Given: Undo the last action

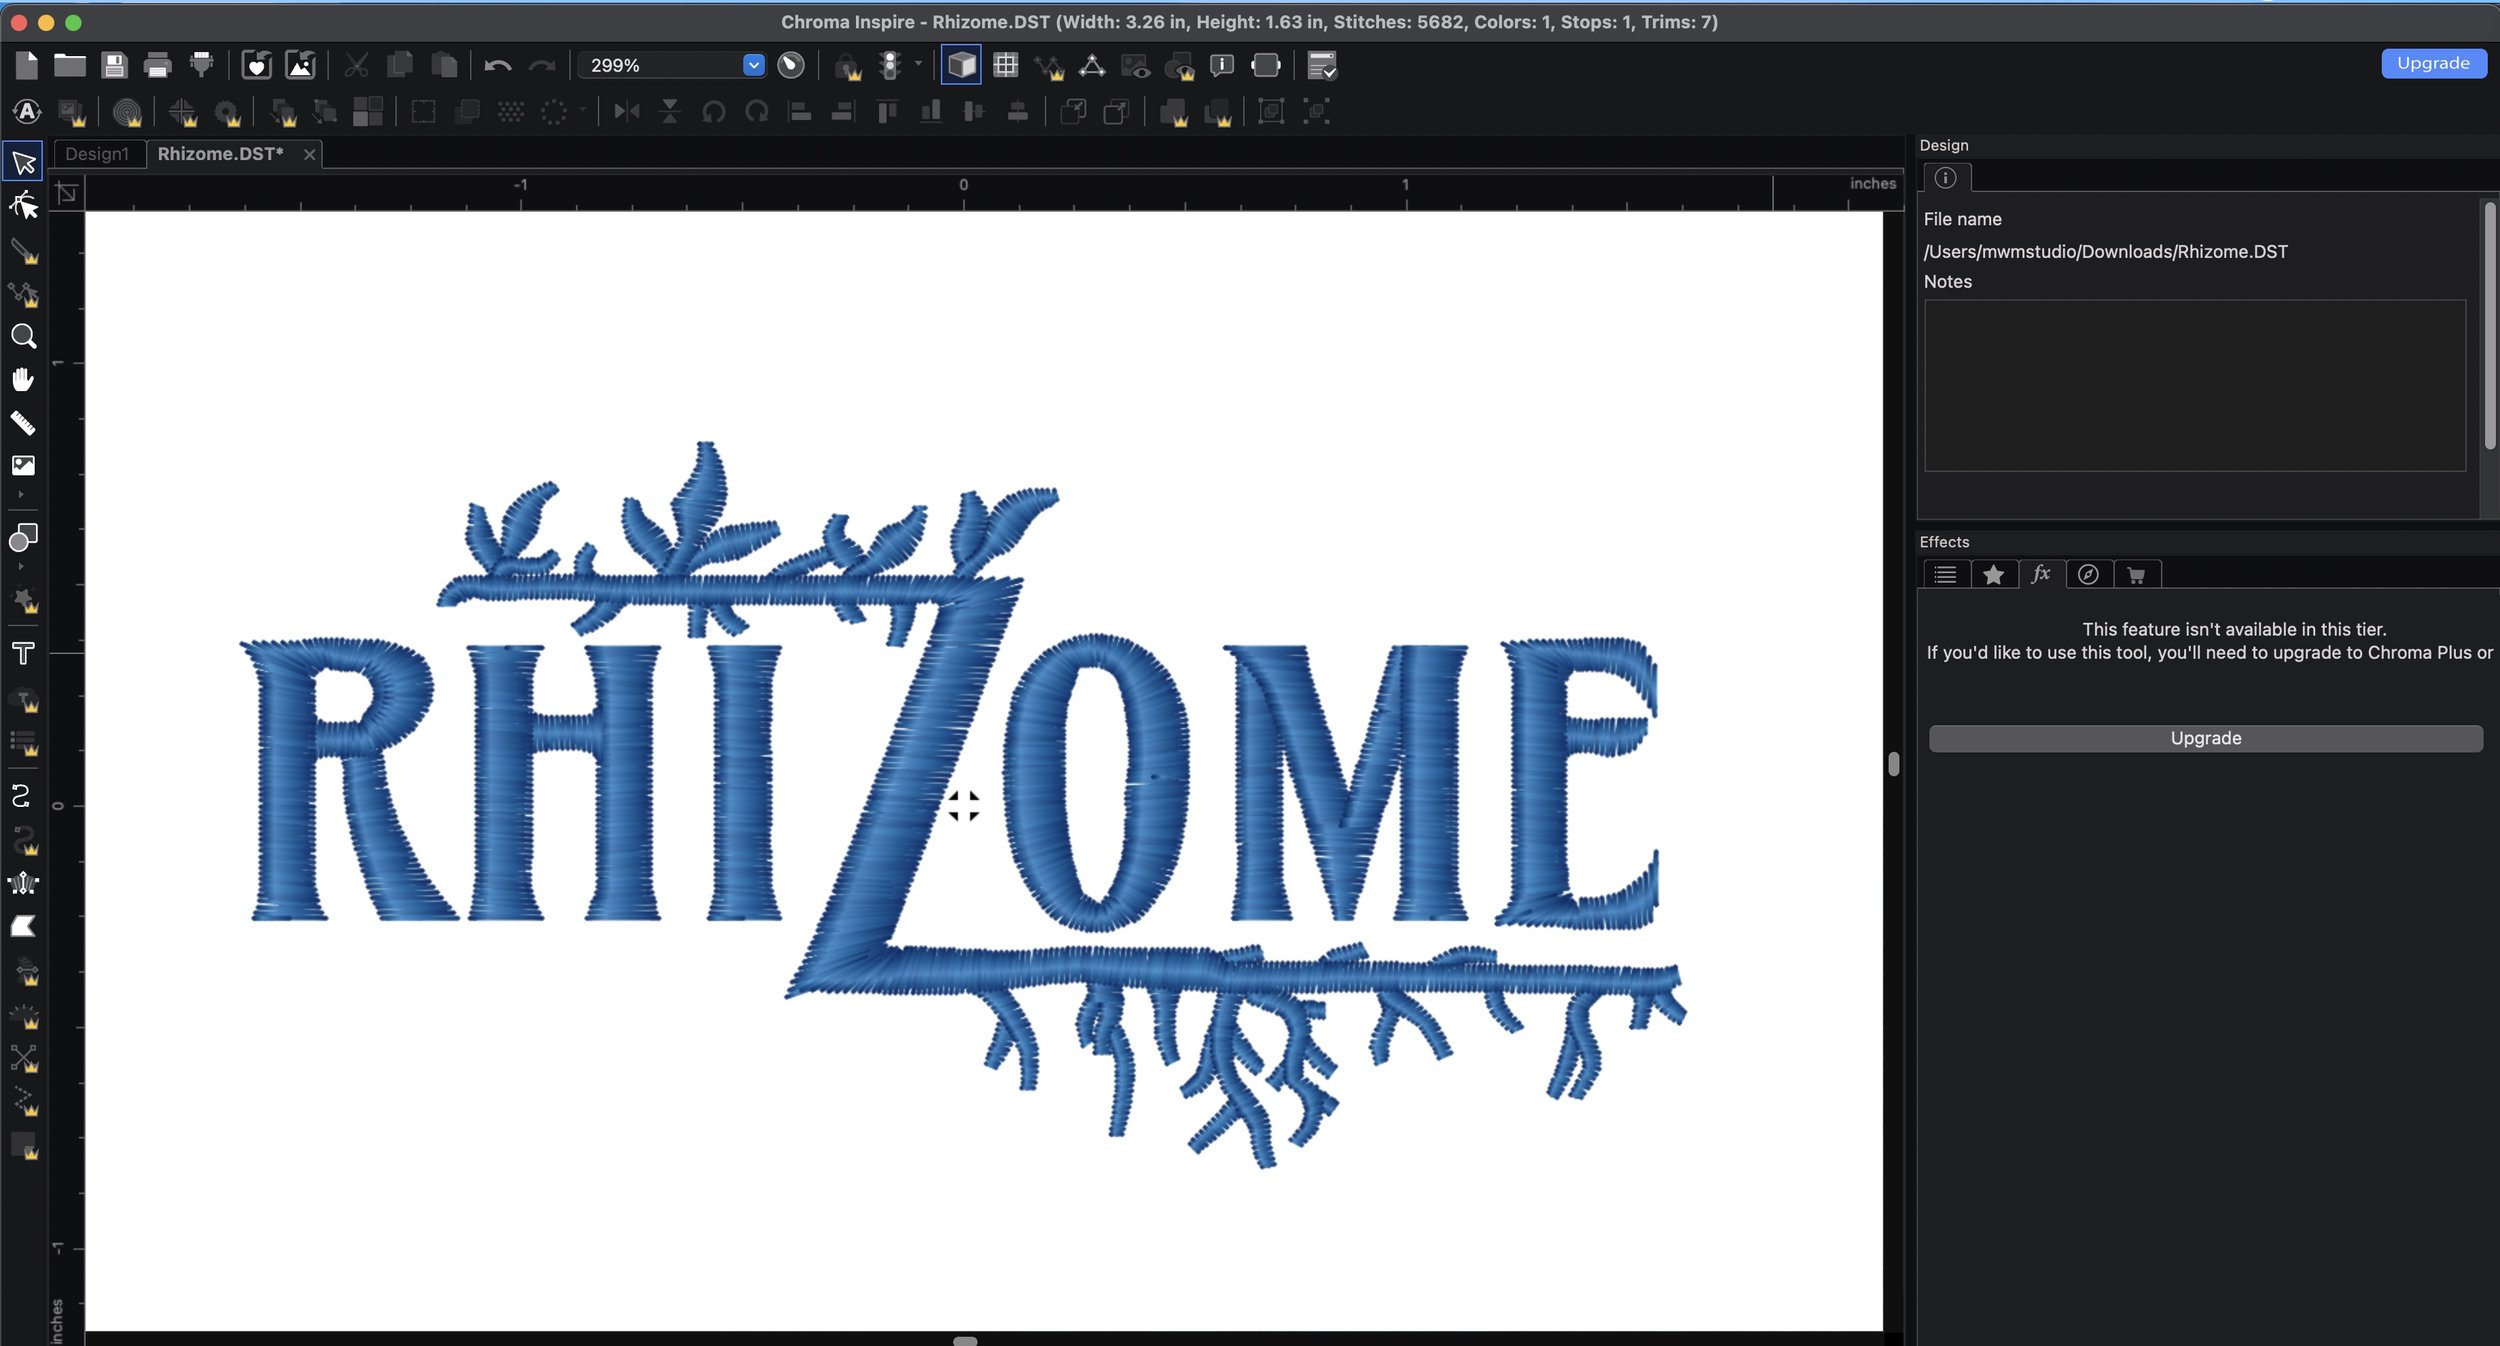Looking at the screenshot, I should [x=497, y=66].
